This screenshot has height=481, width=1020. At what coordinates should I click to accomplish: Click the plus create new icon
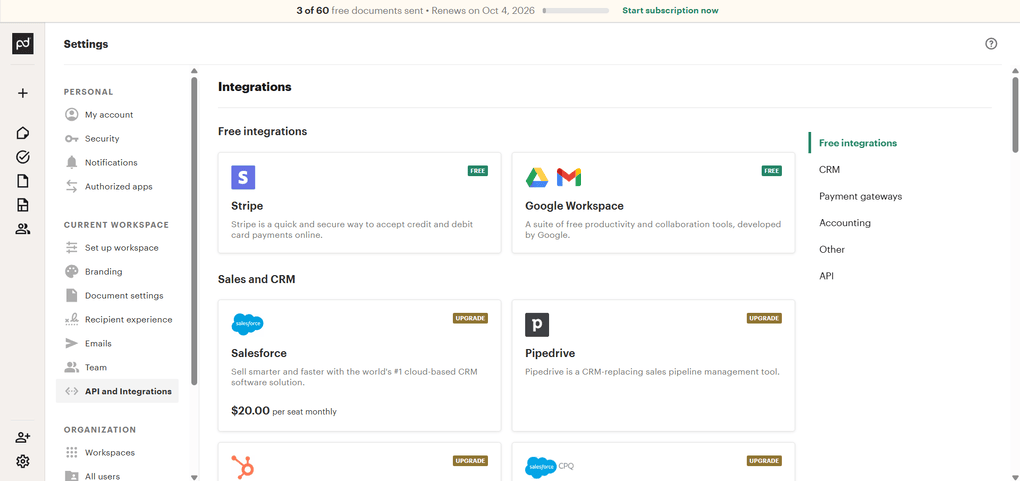tap(23, 93)
